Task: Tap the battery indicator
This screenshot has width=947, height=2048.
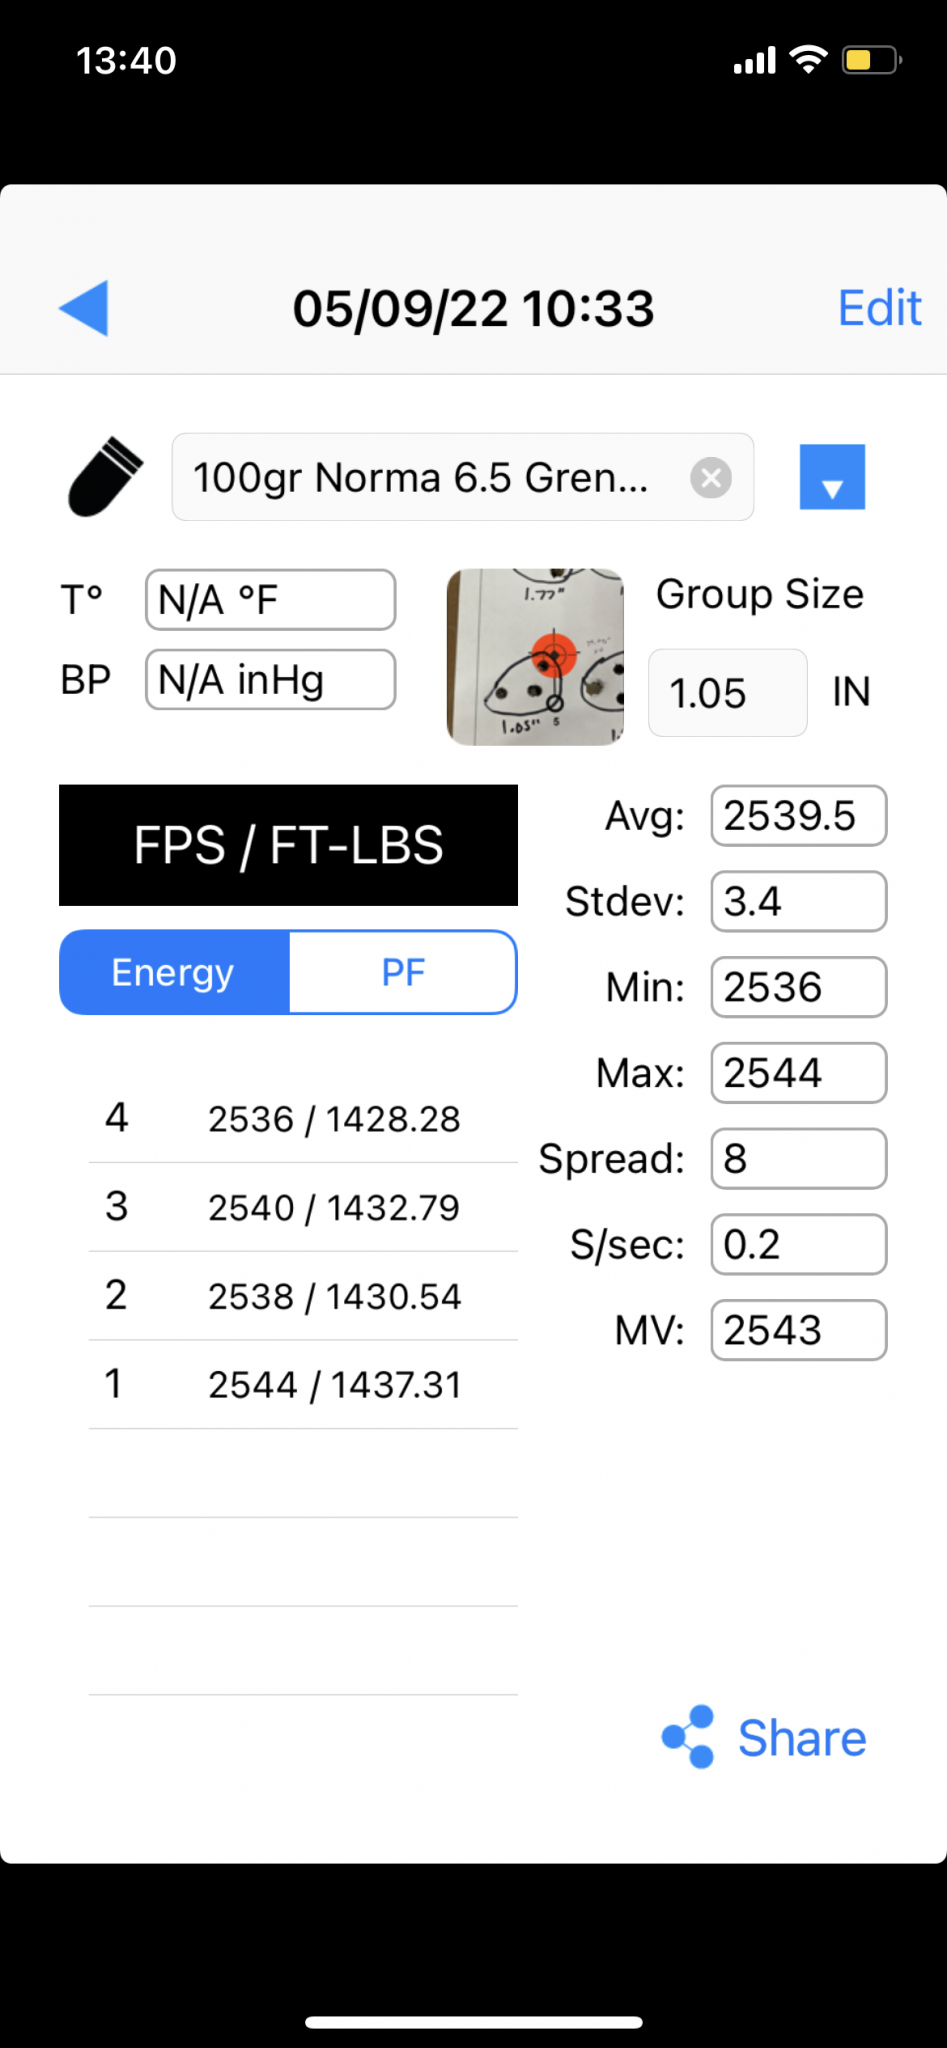Action: (x=871, y=60)
